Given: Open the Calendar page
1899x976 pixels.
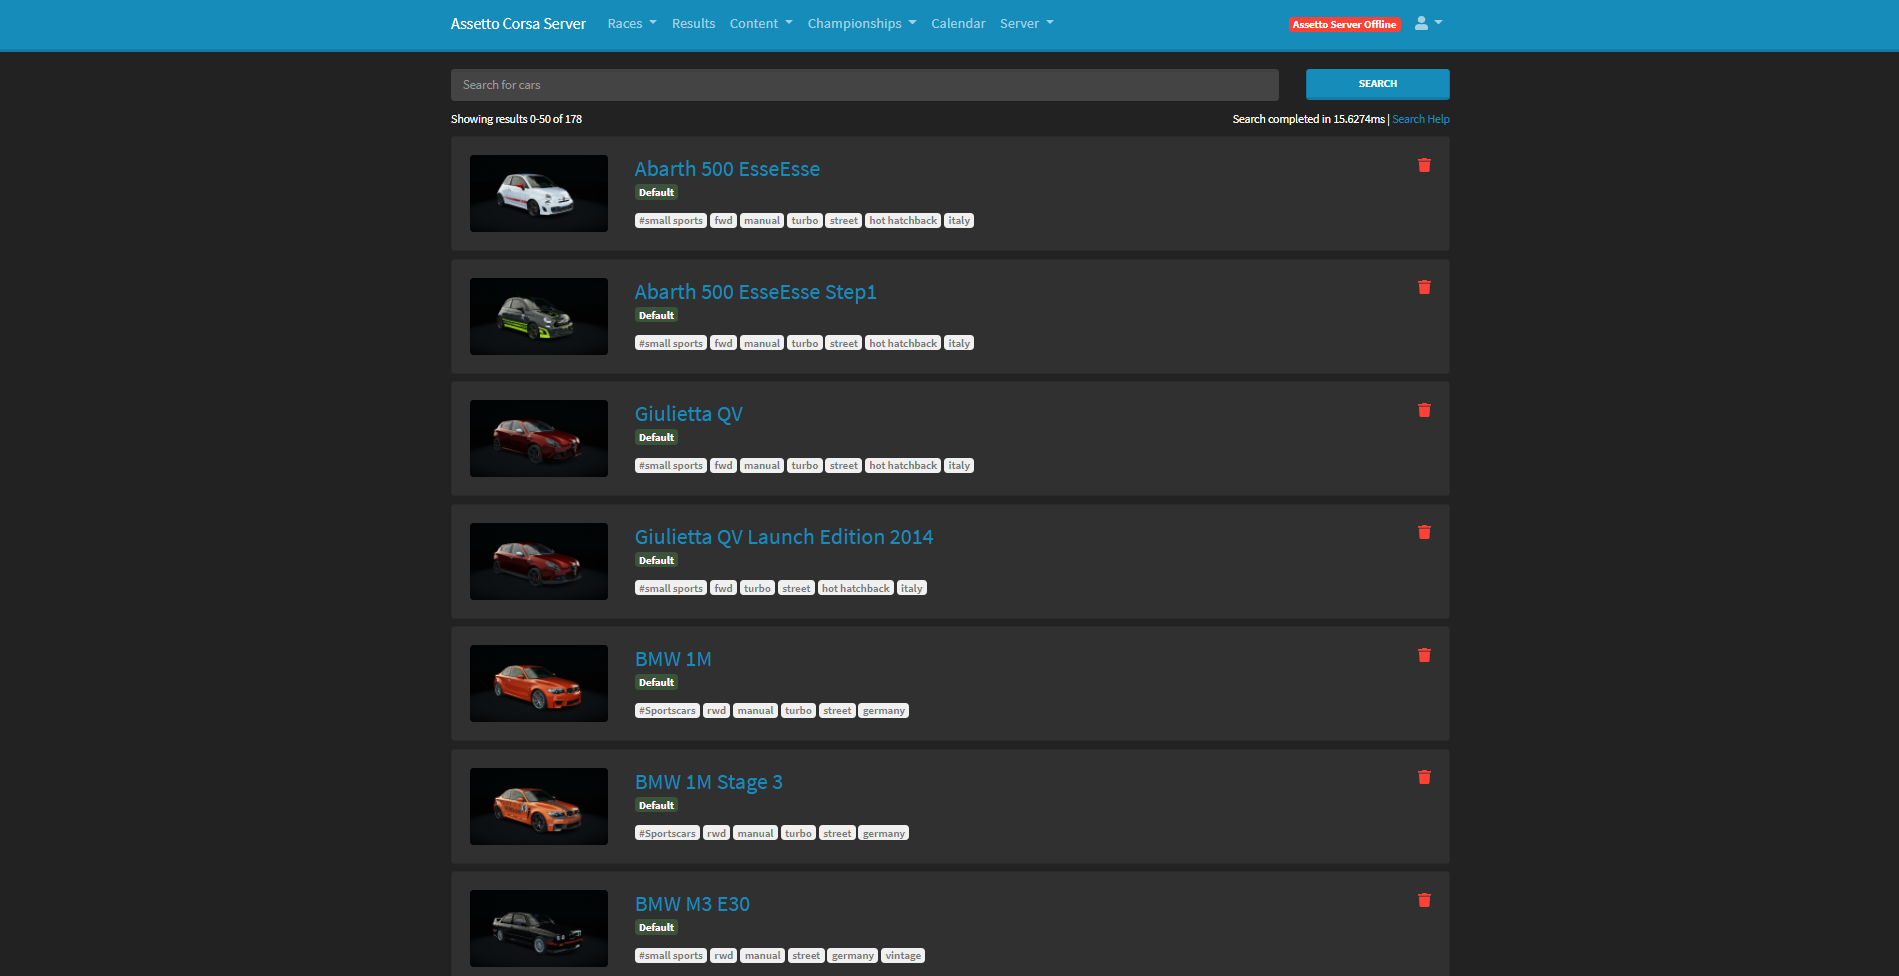Looking at the screenshot, I should [958, 23].
